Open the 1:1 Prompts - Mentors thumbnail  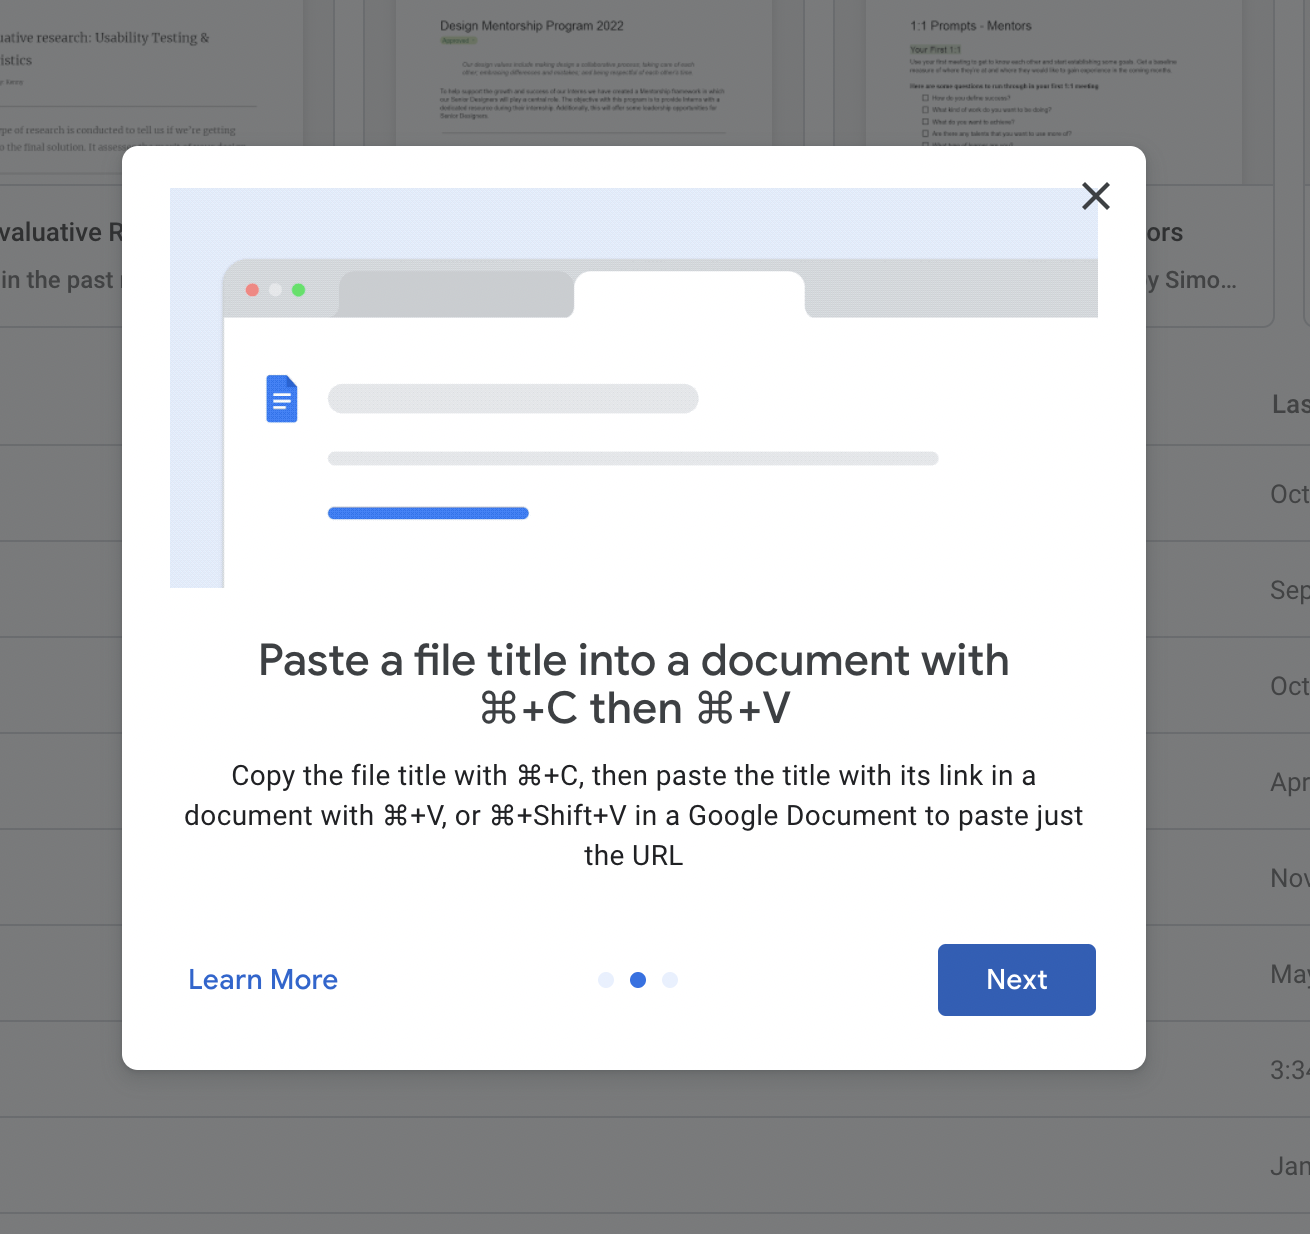[1054, 73]
